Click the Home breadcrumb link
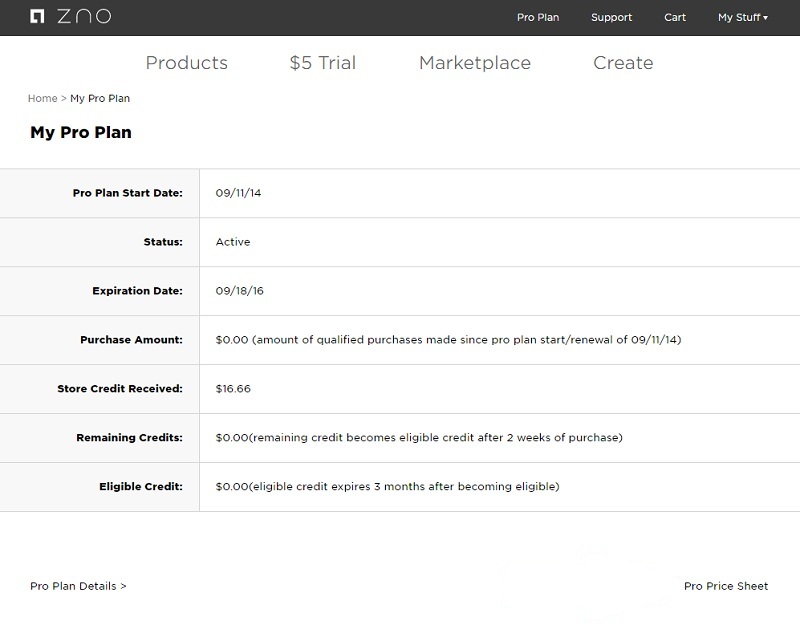 pos(42,98)
